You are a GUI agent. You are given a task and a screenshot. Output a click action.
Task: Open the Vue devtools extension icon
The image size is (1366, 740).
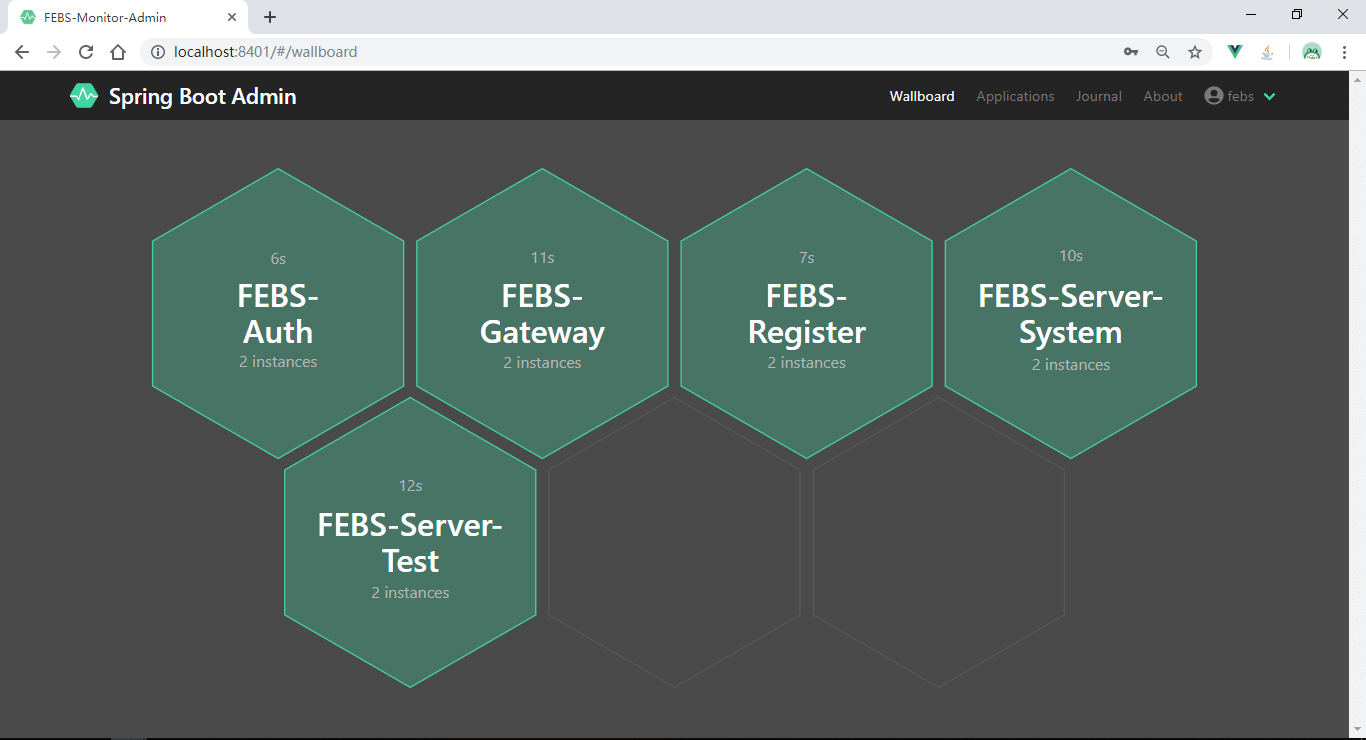click(1235, 52)
